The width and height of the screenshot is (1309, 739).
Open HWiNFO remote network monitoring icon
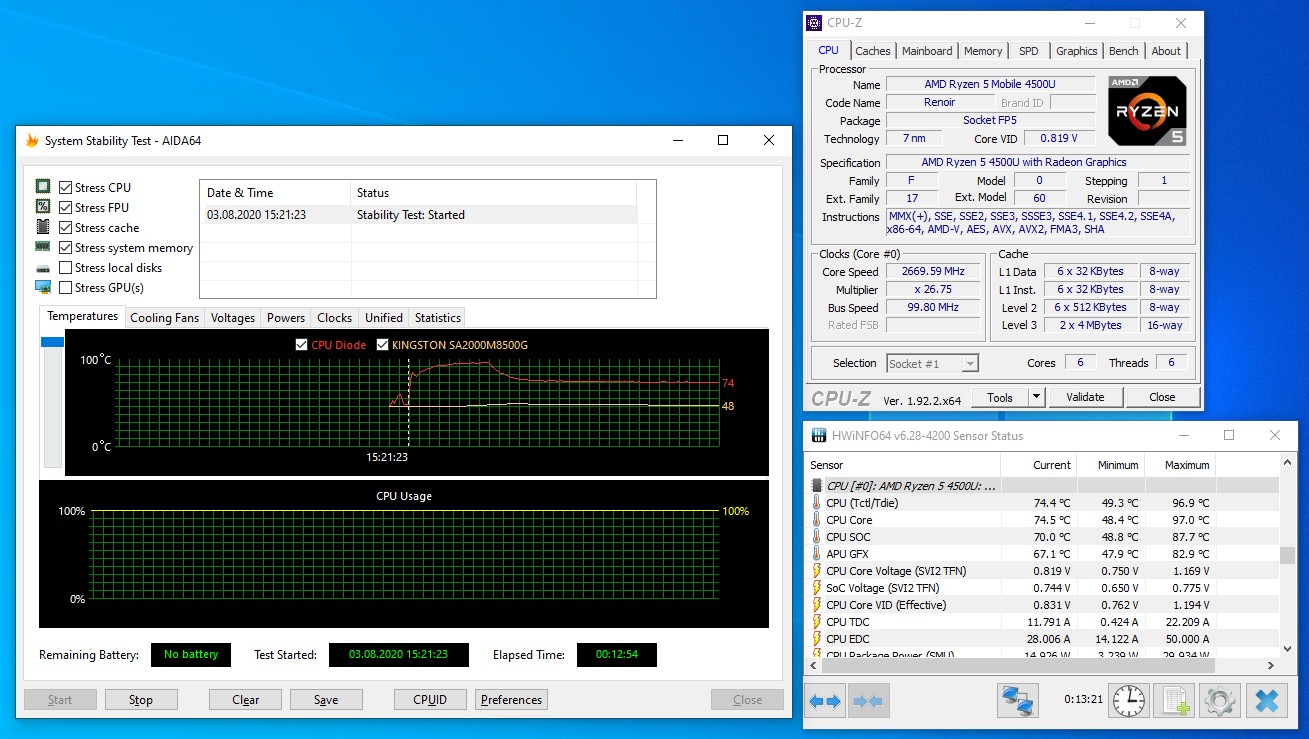pyautogui.click(x=1018, y=701)
